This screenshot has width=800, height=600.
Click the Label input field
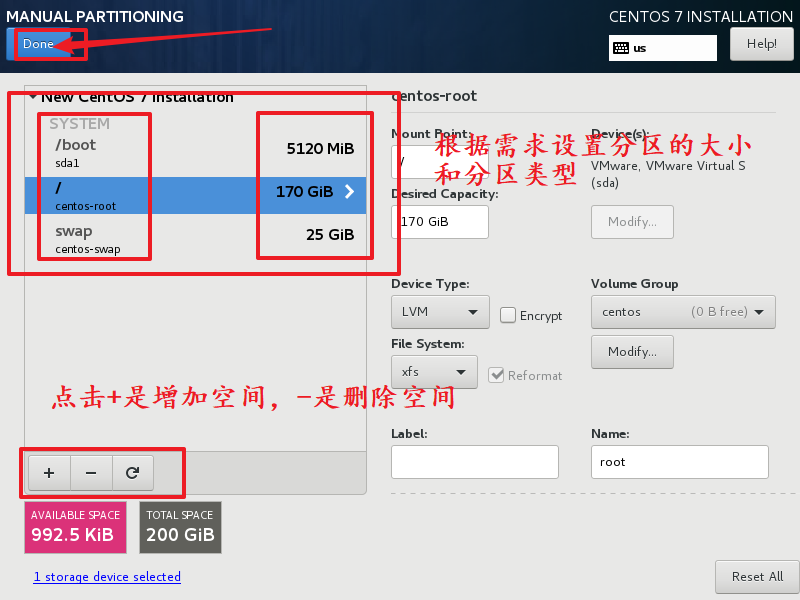pos(474,462)
